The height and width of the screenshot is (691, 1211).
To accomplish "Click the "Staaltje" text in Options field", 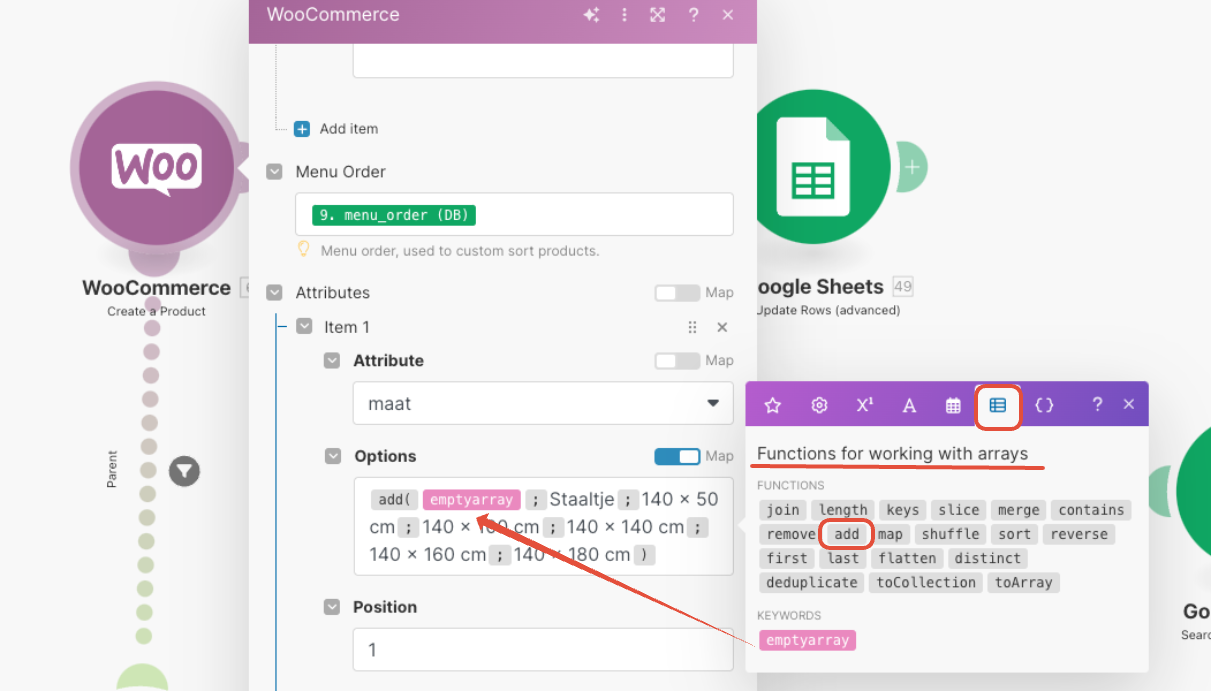I will click(x=582, y=499).
